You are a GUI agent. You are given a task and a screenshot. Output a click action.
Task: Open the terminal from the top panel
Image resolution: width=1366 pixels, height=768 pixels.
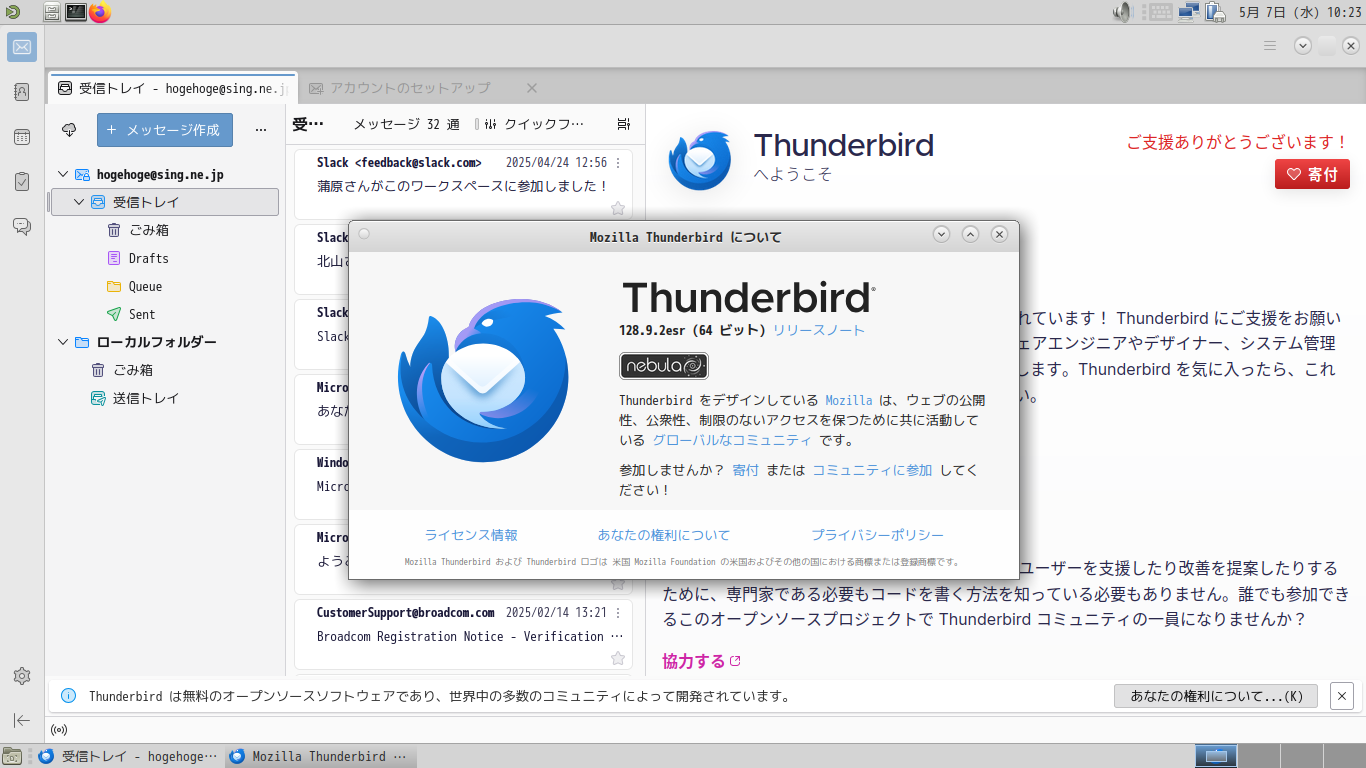click(76, 12)
